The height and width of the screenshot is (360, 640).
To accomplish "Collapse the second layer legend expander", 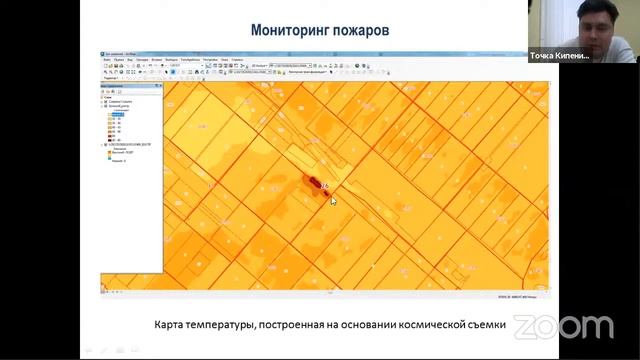I will 102,106.
